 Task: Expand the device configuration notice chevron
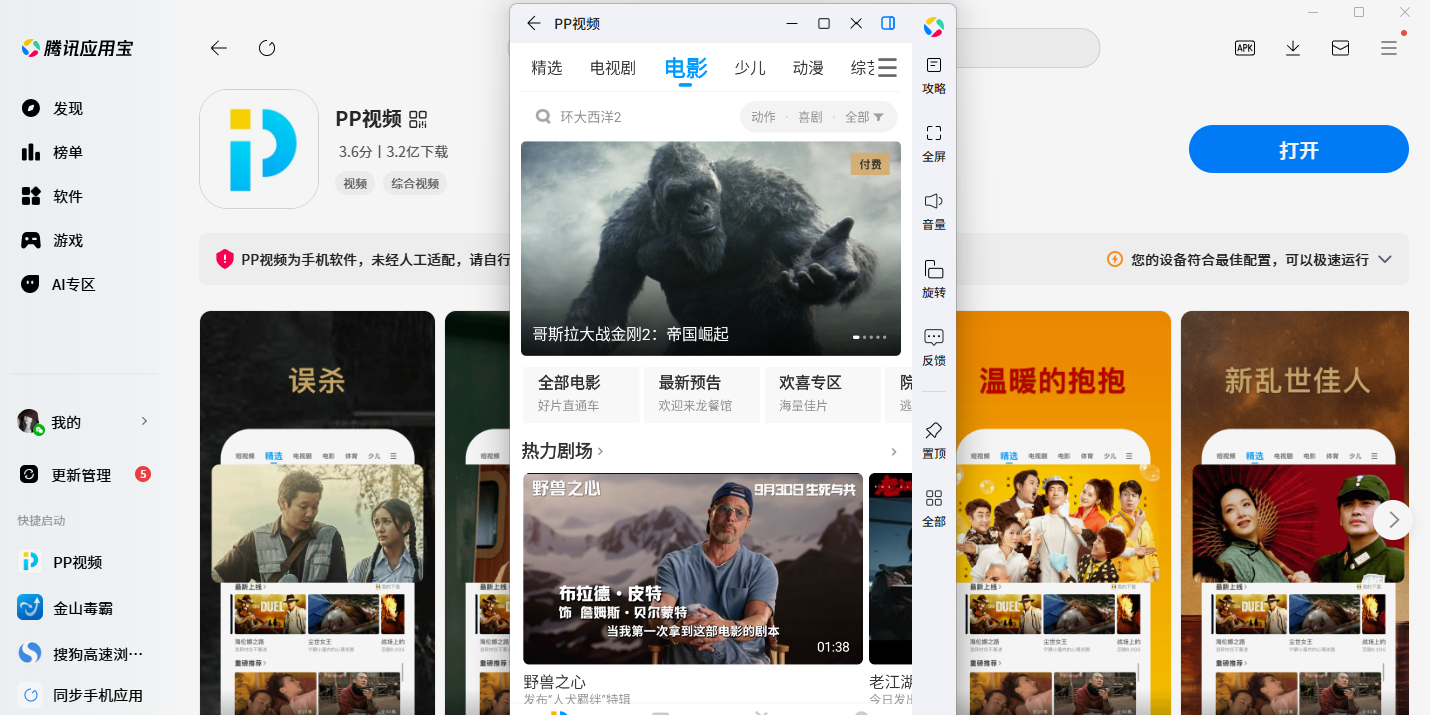click(1385, 259)
